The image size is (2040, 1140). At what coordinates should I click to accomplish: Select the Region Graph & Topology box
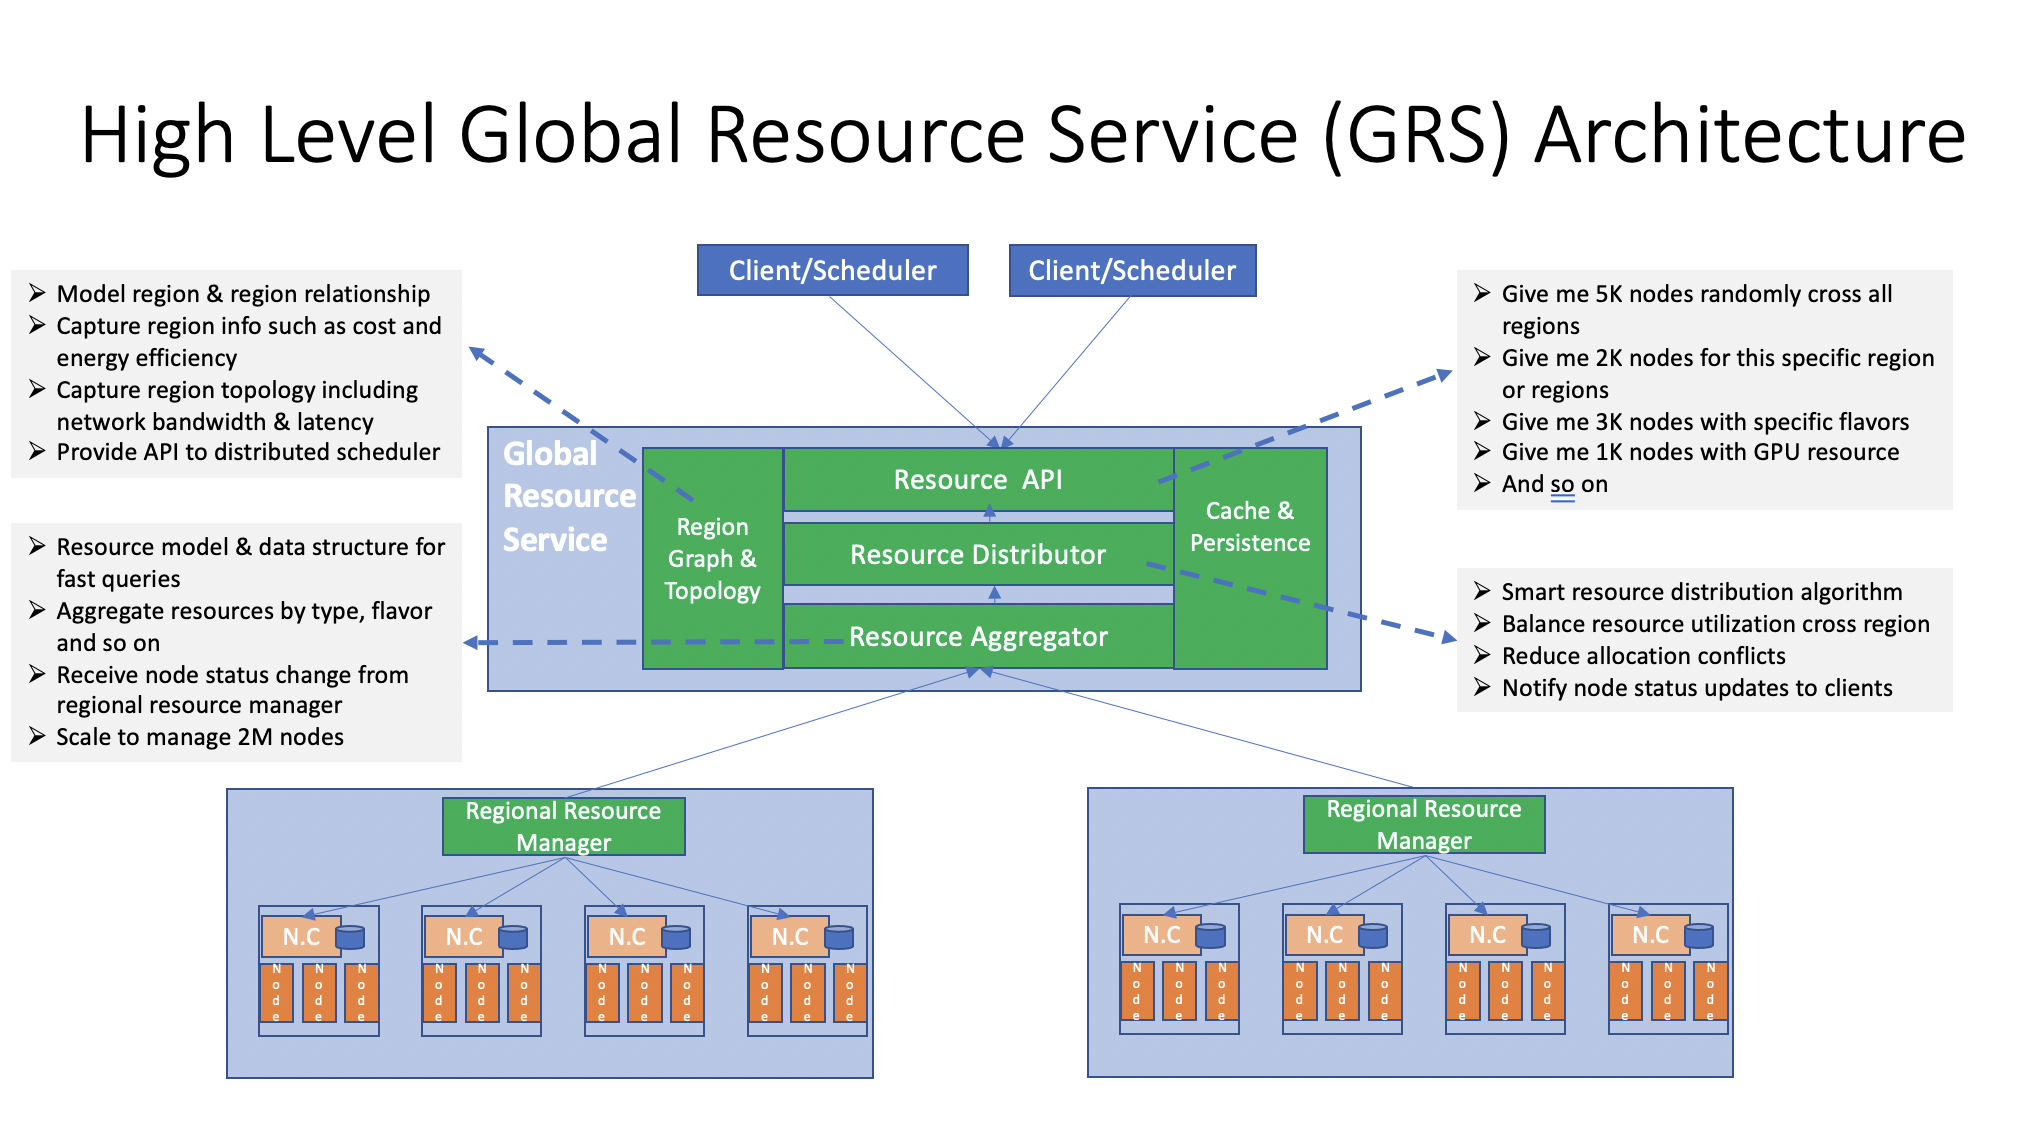pyautogui.click(x=712, y=560)
